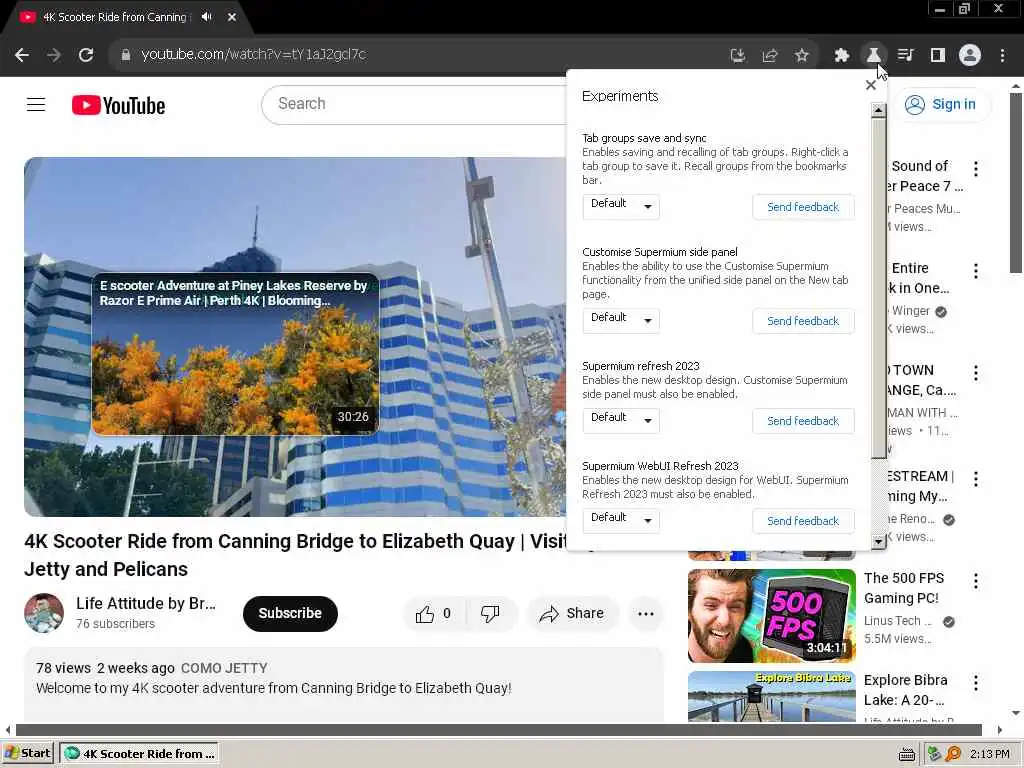Click the 2:13 PM system clock
The image size is (1024, 768).
click(989, 754)
